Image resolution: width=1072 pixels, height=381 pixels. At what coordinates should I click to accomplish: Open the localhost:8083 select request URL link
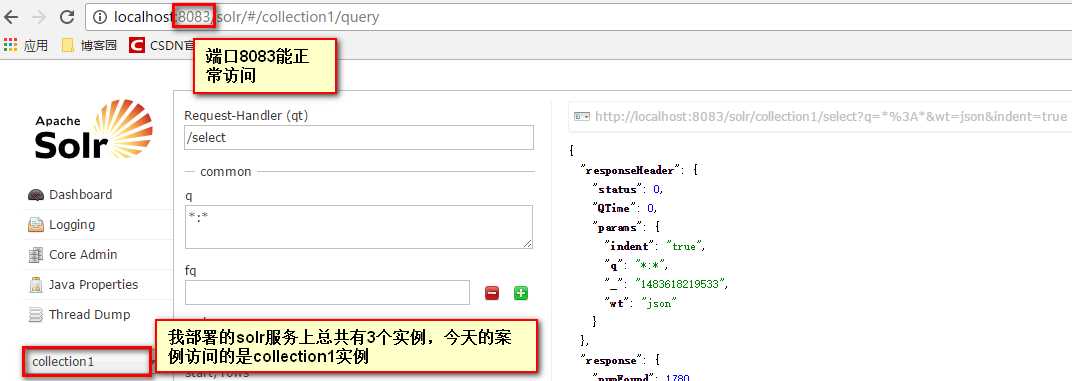[x=831, y=117]
